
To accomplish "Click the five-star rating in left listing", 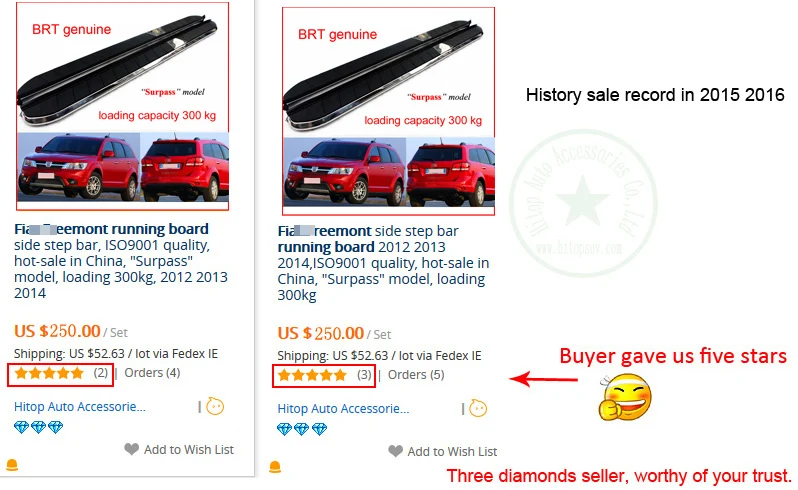I will pos(49,373).
